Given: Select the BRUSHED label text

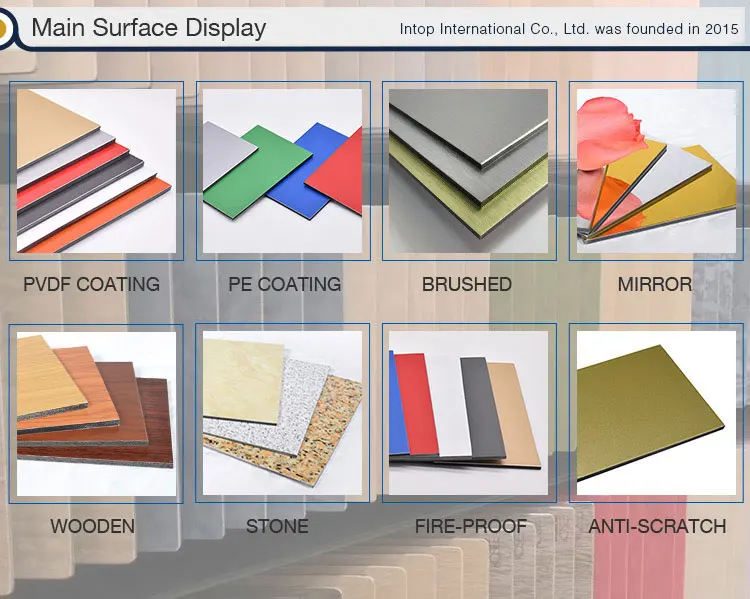Looking at the screenshot, I should pyautogui.click(x=466, y=284).
